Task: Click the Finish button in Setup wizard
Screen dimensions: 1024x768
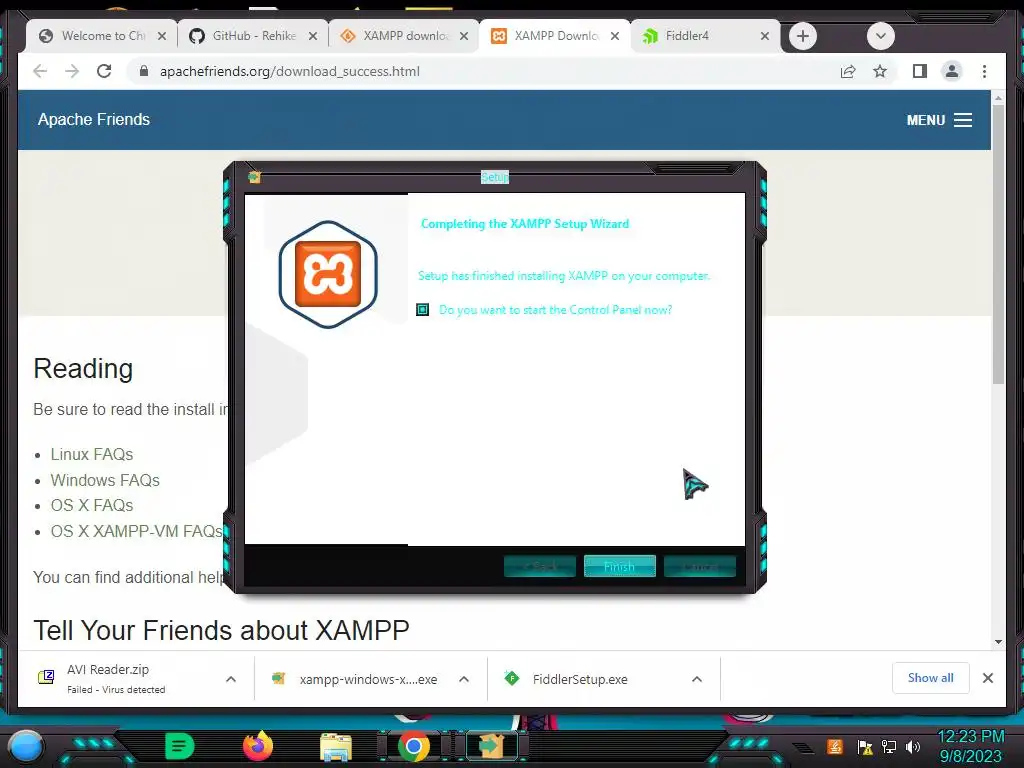Action: [619, 566]
